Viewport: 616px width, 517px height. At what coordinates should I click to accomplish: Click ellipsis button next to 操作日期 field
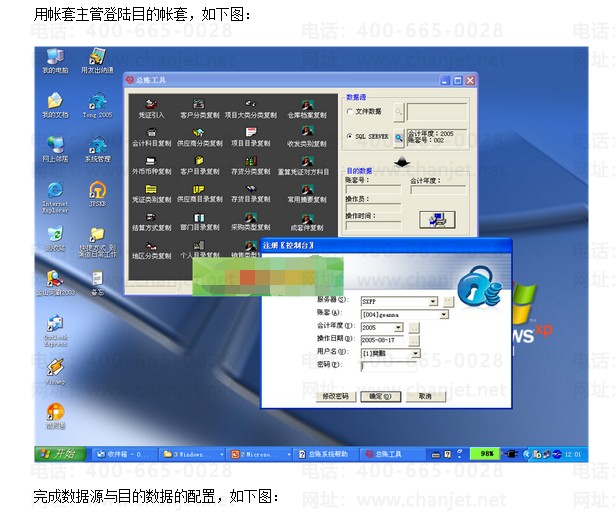click(414, 341)
